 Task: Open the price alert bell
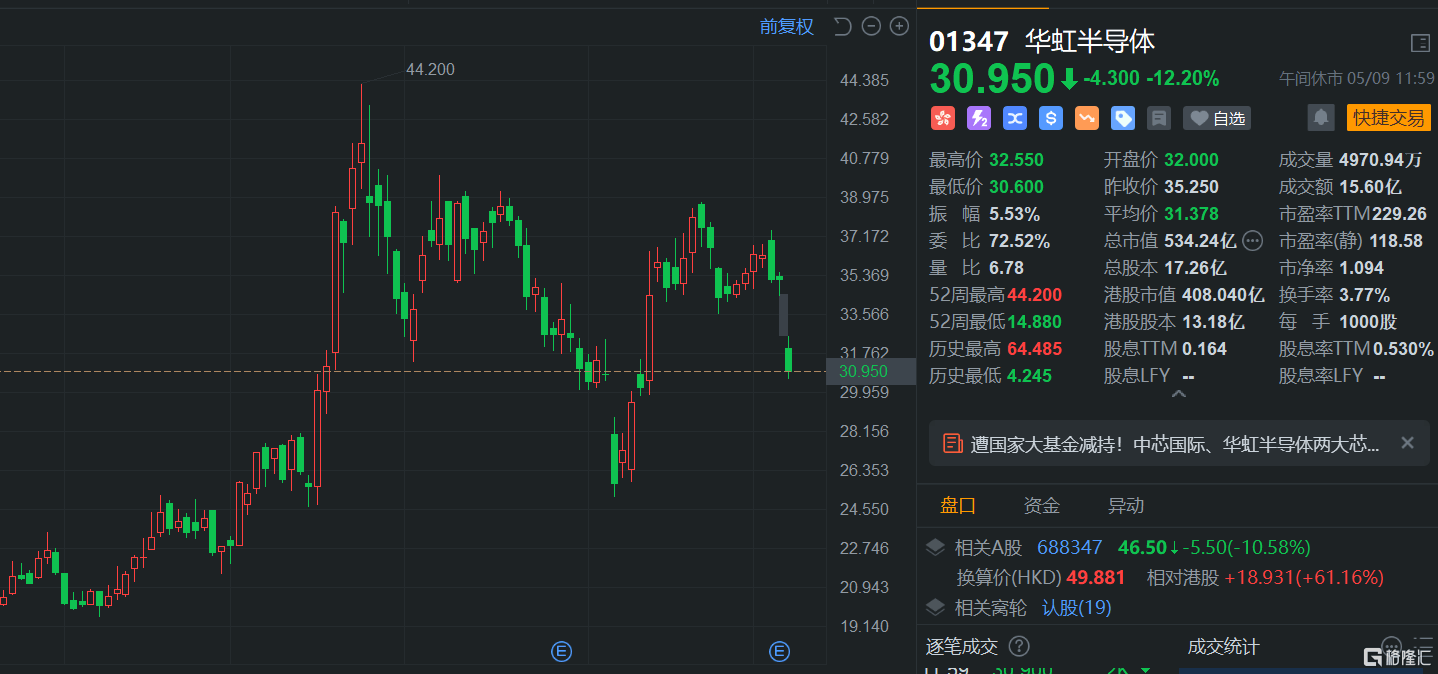(1321, 118)
